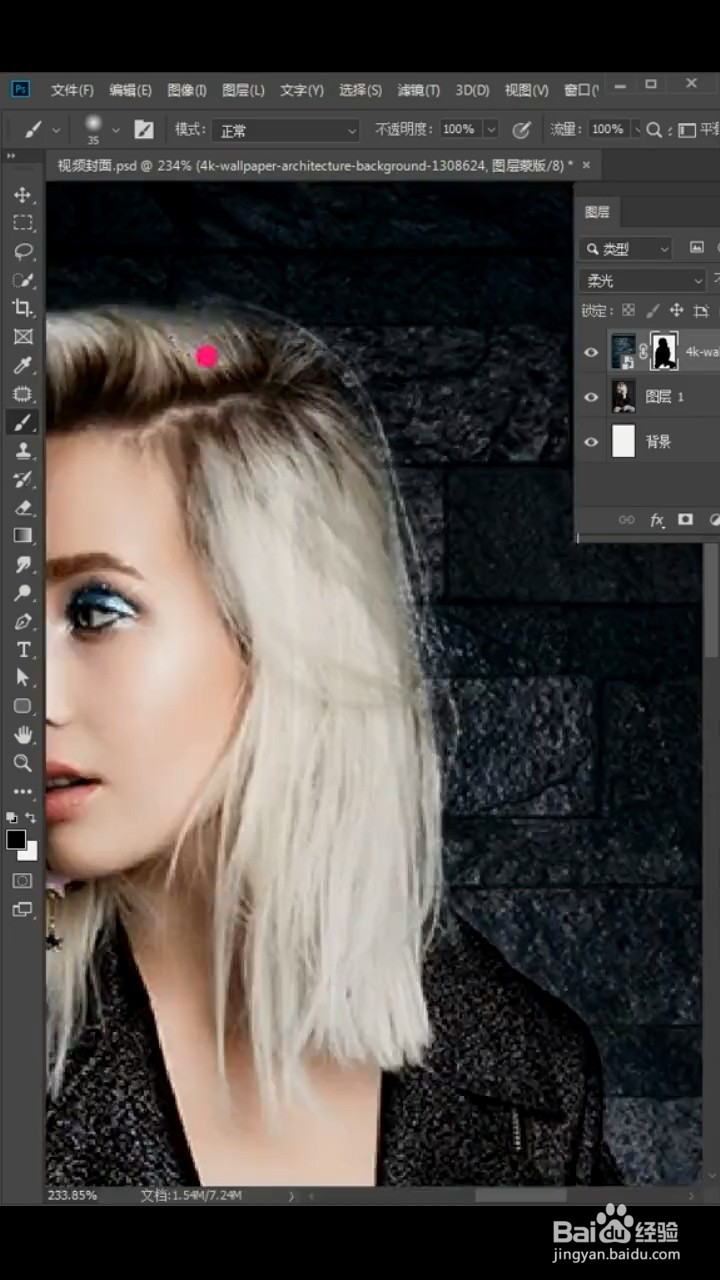Open the tool preset picker arrow

click(56, 129)
